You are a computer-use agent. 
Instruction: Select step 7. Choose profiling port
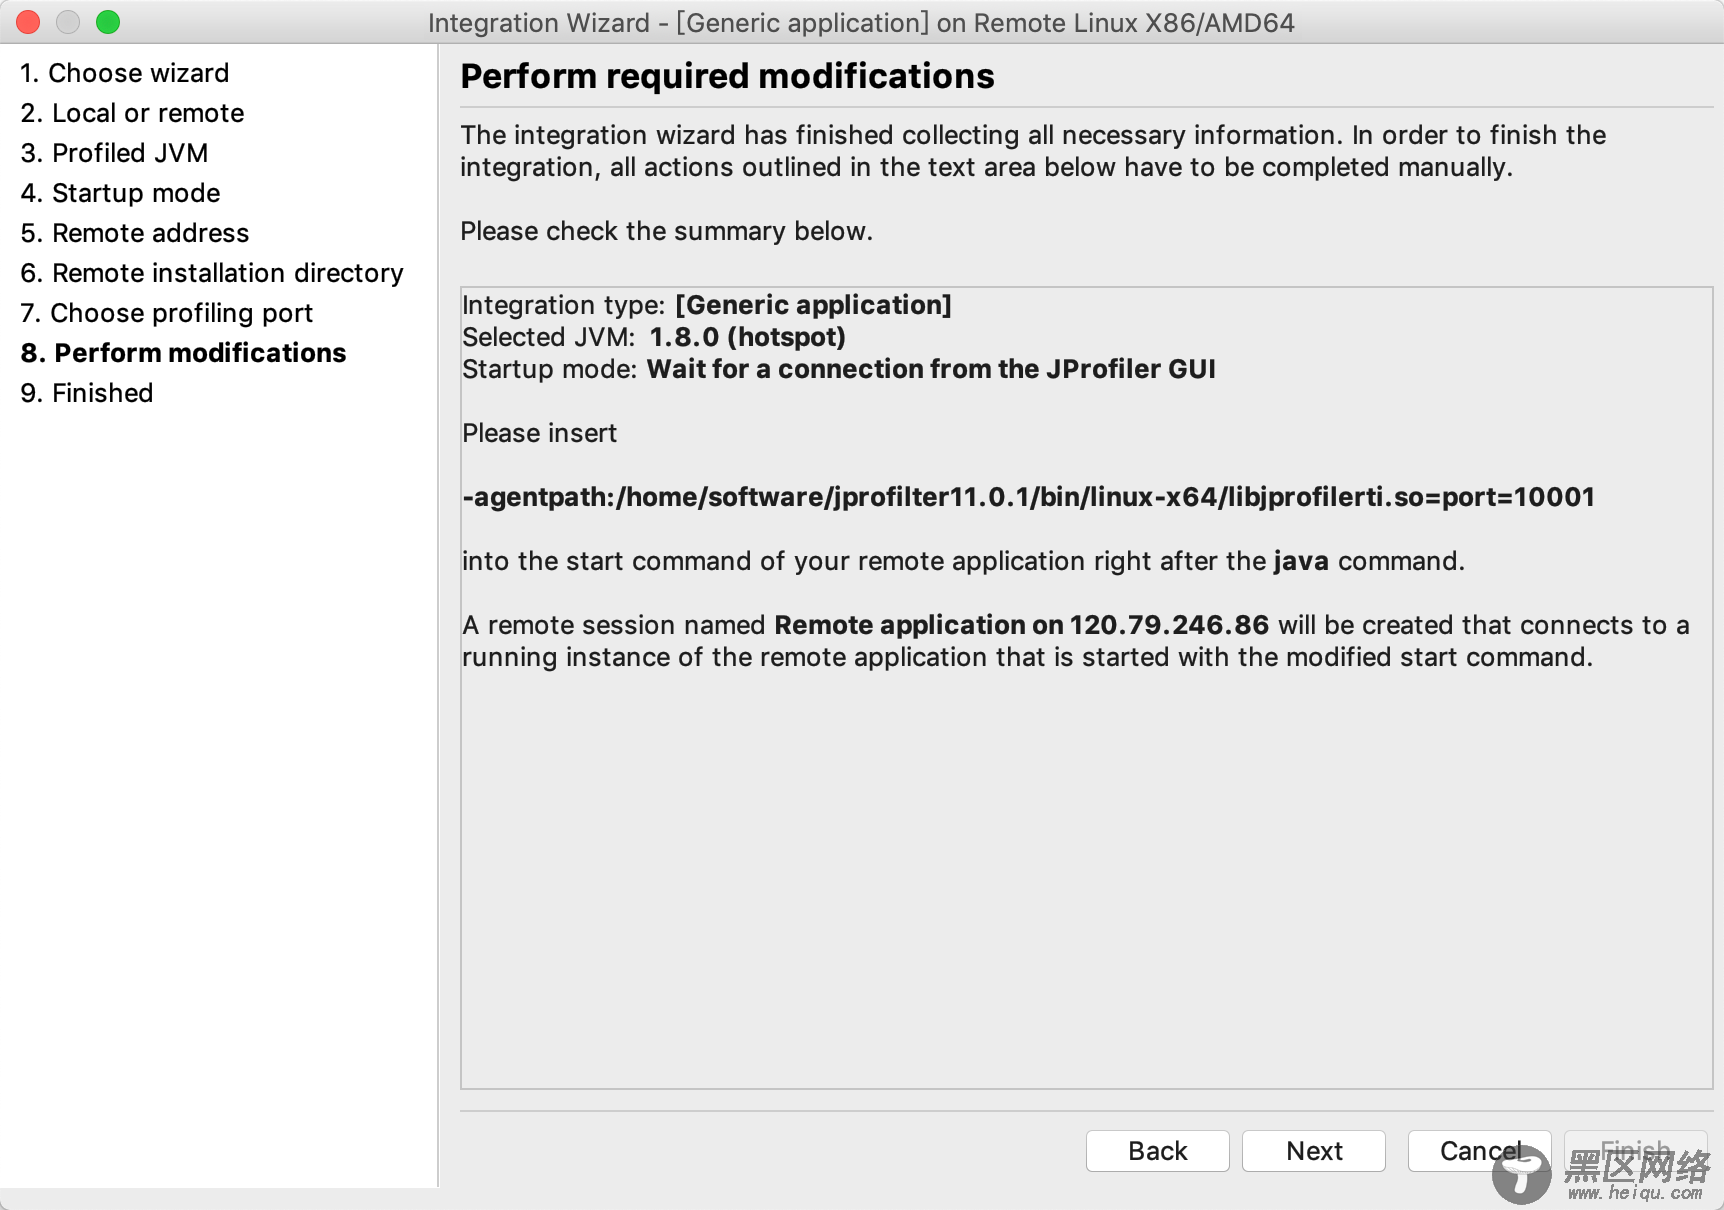pos(167,313)
